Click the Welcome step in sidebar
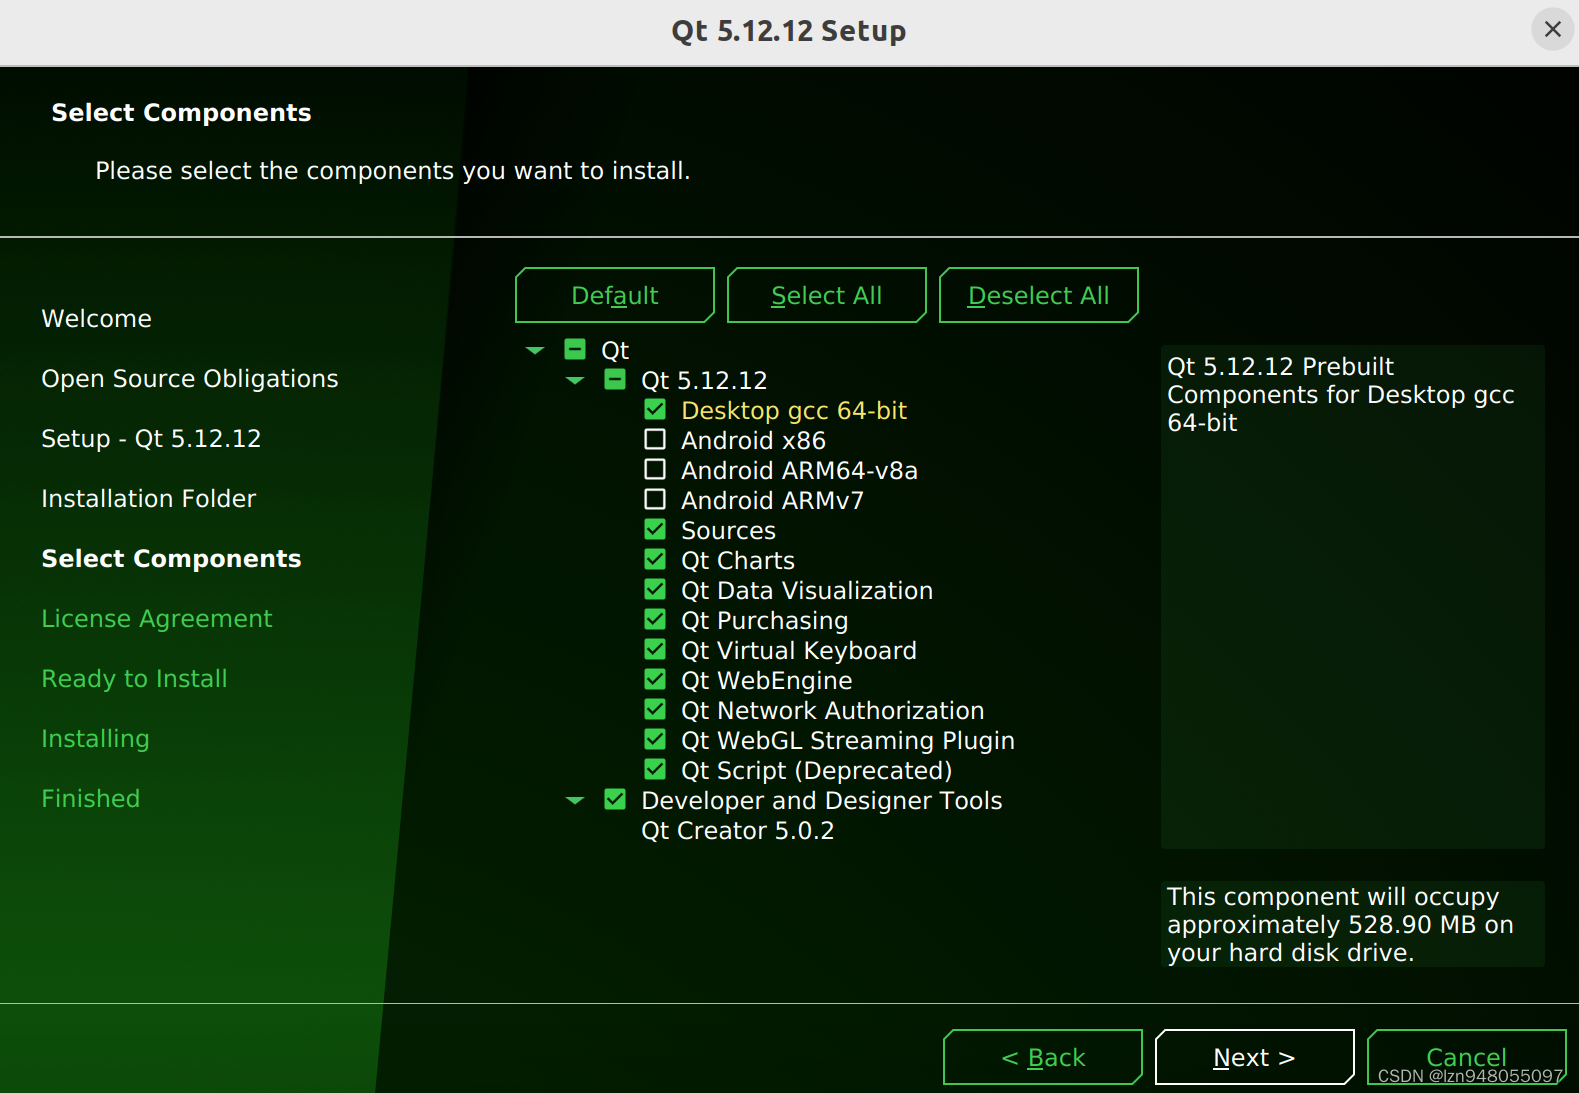This screenshot has height=1093, width=1579. (x=97, y=319)
